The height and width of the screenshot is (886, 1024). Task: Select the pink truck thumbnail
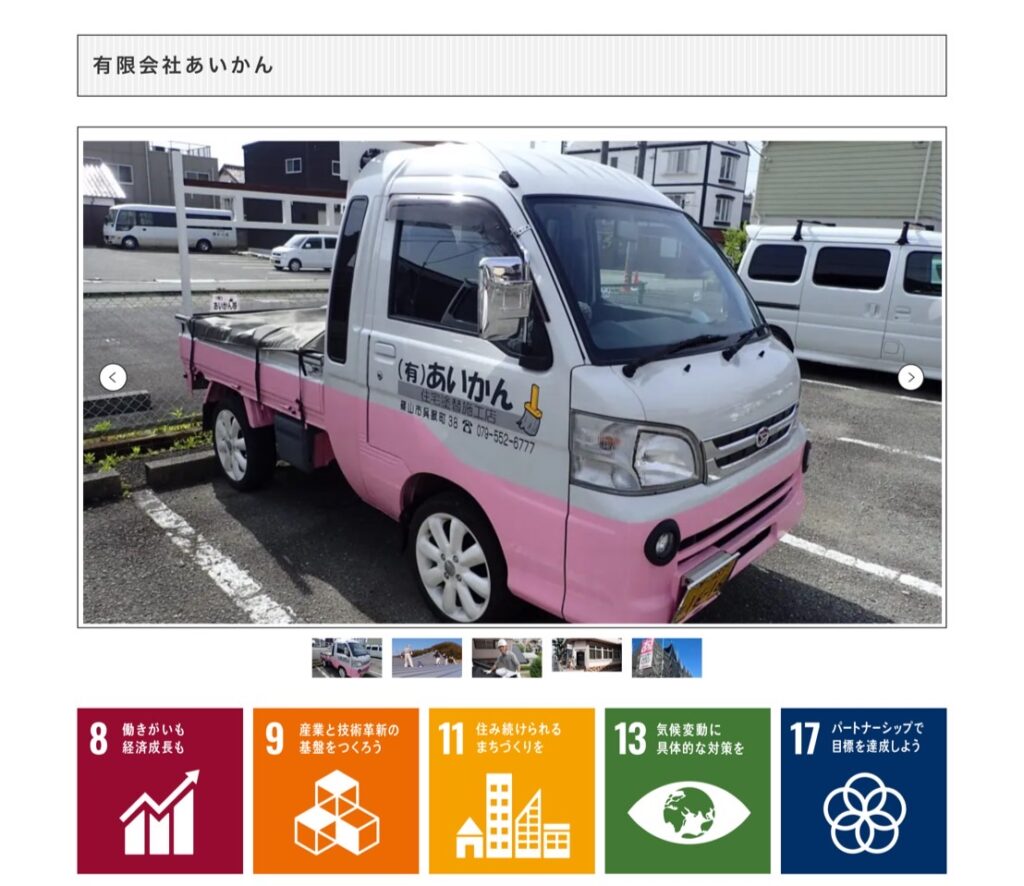click(347, 657)
